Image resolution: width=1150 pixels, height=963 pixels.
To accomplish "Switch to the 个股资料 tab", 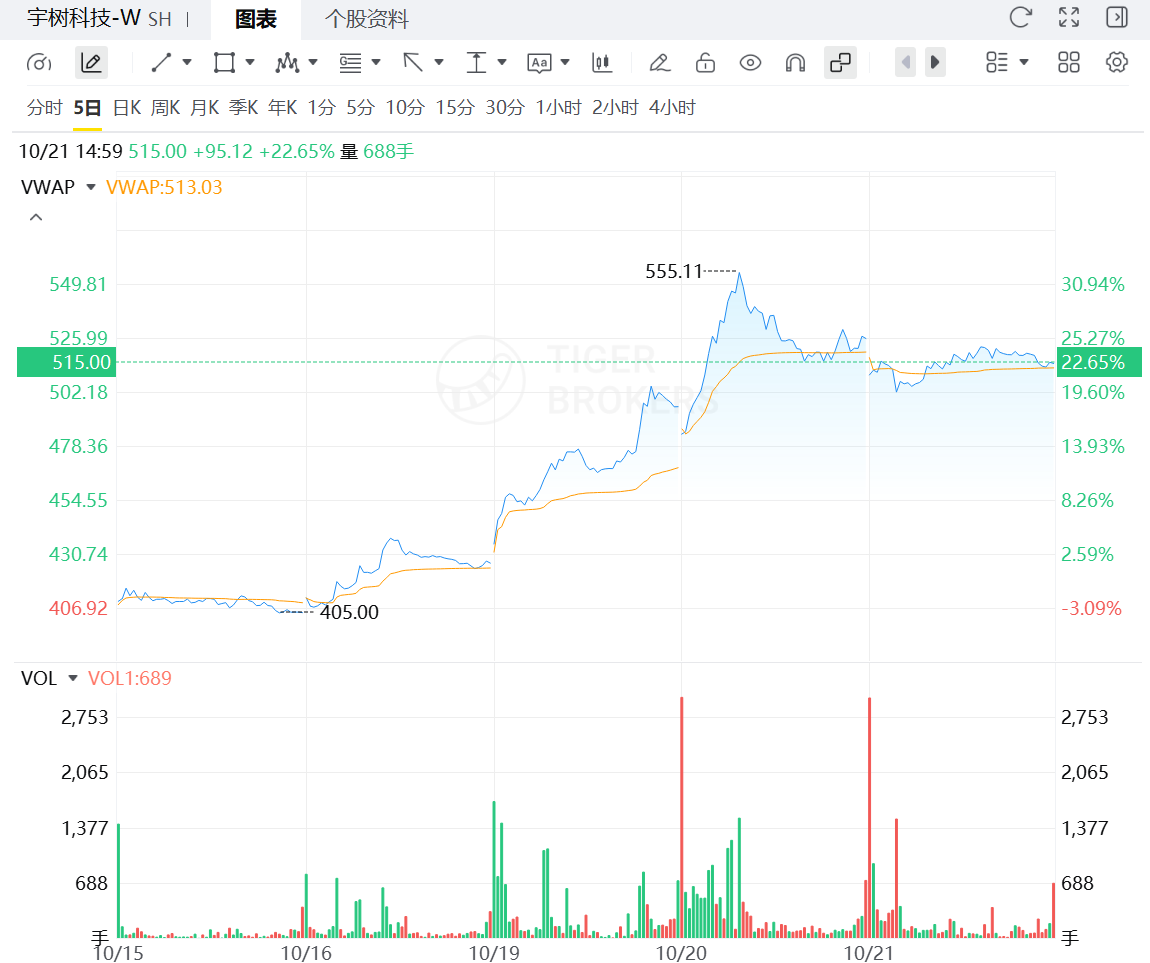I will pyautogui.click(x=367, y=19).
